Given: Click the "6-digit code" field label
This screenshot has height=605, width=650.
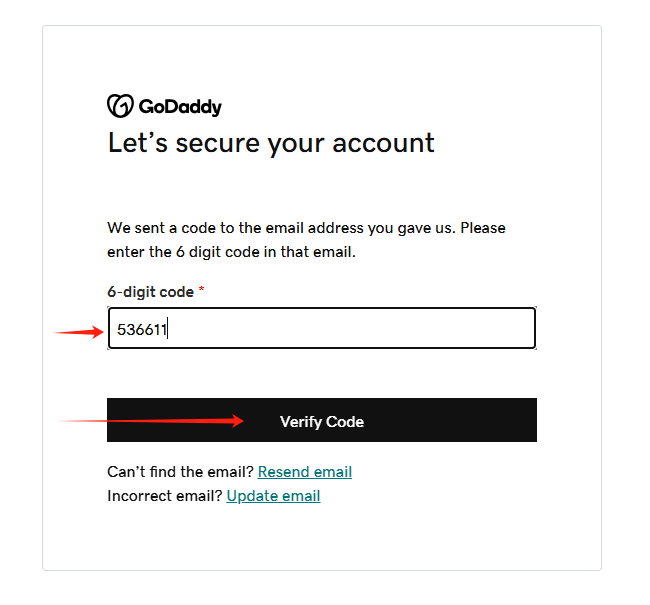Looking at the screenshot, I should pyautogui.click(x=150, y=292).
